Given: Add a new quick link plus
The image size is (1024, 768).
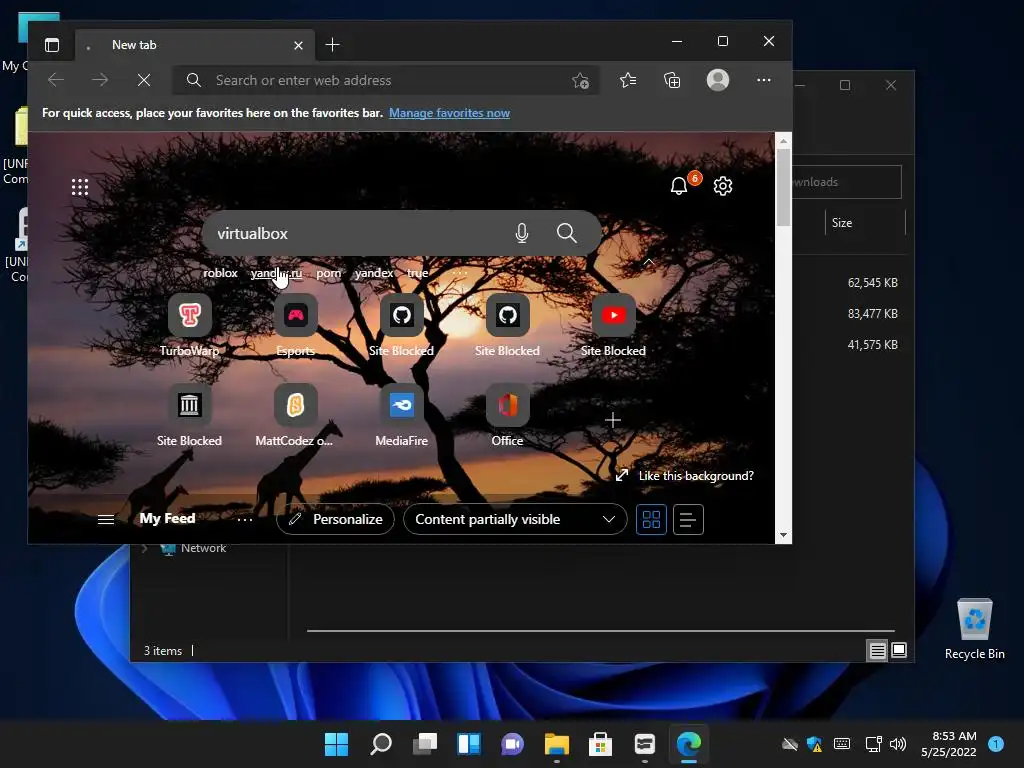Looking at the screenshot, I should click(x=613, y=421).
